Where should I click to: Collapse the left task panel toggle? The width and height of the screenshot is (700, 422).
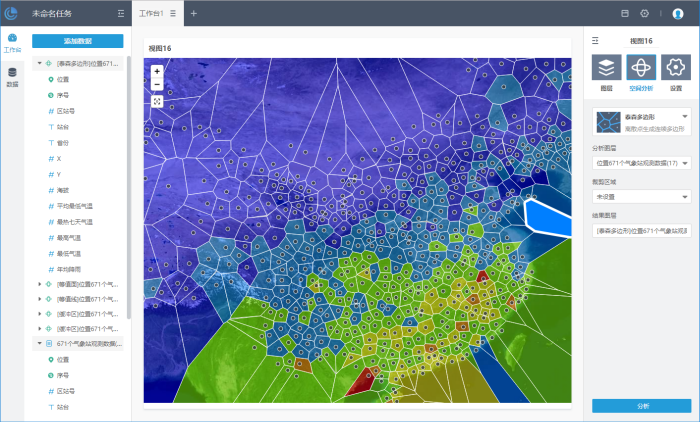121,14
